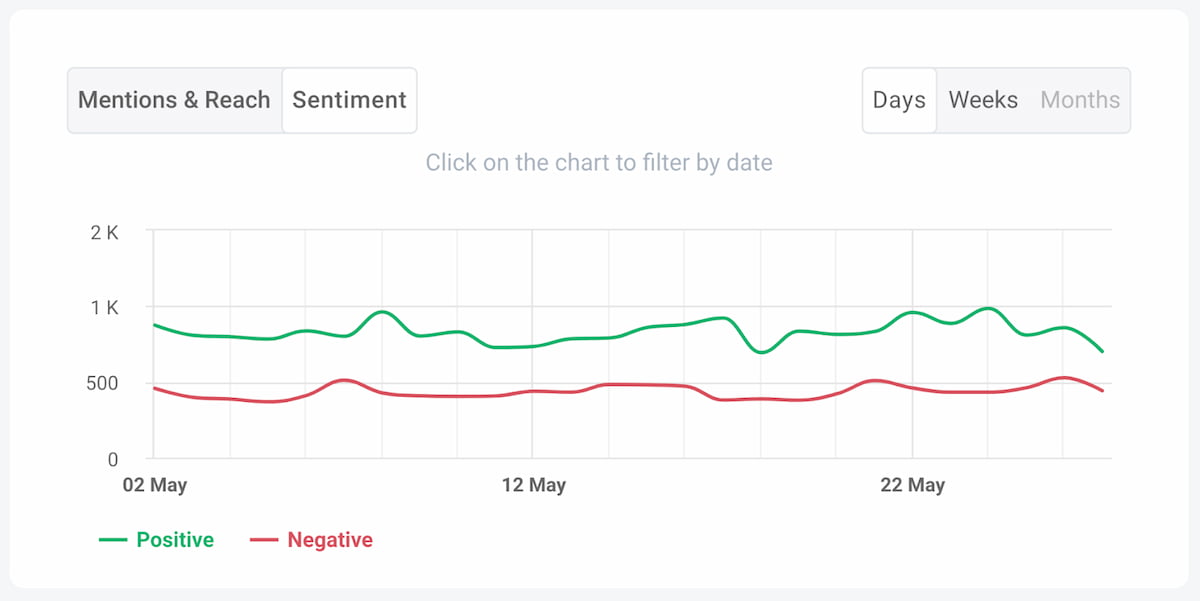Click the 02 May date label
The width and height of the screenshot is (1200, 601).
(155, 486)
